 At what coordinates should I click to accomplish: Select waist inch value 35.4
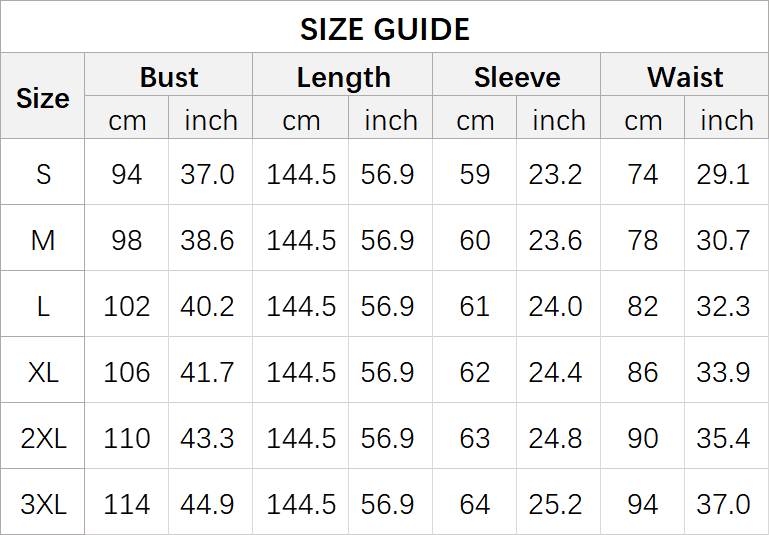[x=723, y=438]
